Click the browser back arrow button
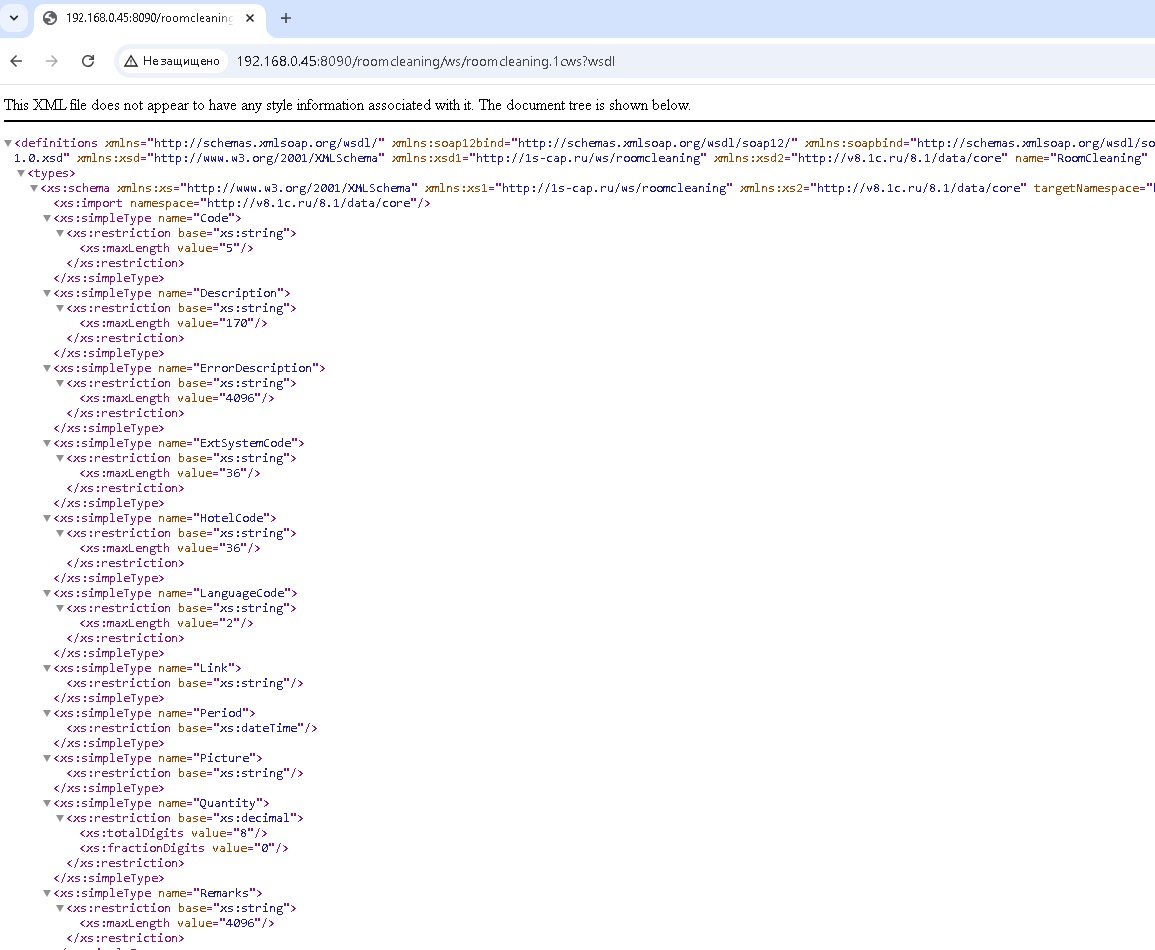Image resolution: width=1155 pixels, height=950 pixels. (16, 61)
